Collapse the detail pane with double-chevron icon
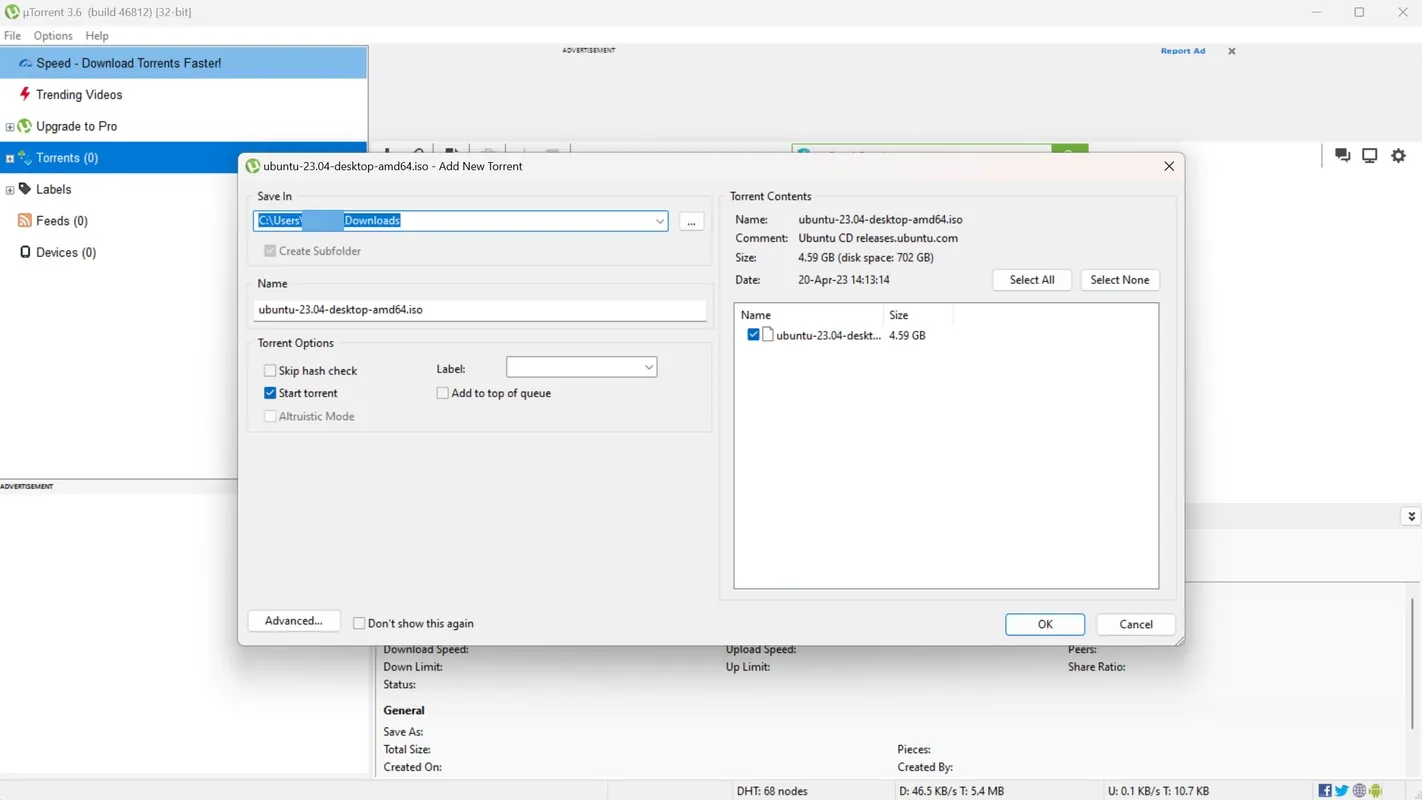 tap(1411, 517)
